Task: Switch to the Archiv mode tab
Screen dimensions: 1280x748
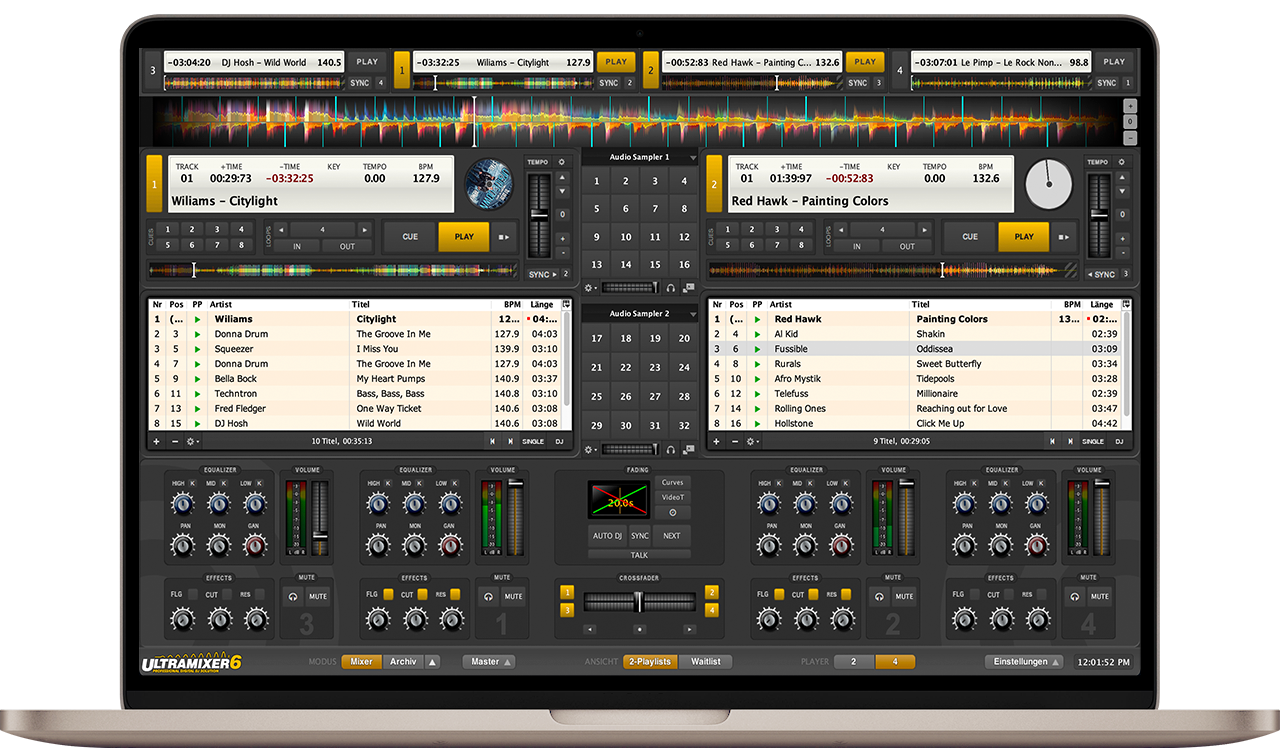Action: [x=403, y=662]
